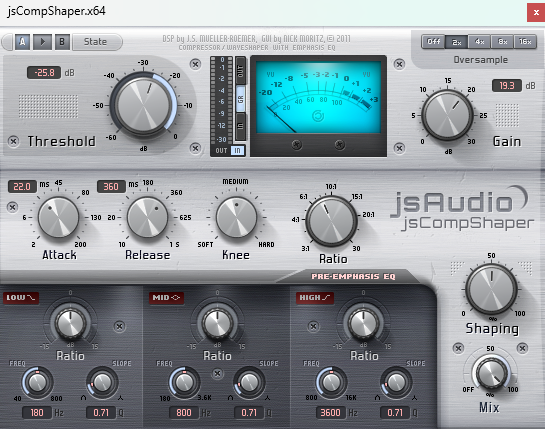Click the compressor Ratio knob
The image size is (545, 429).
[331, 221]
